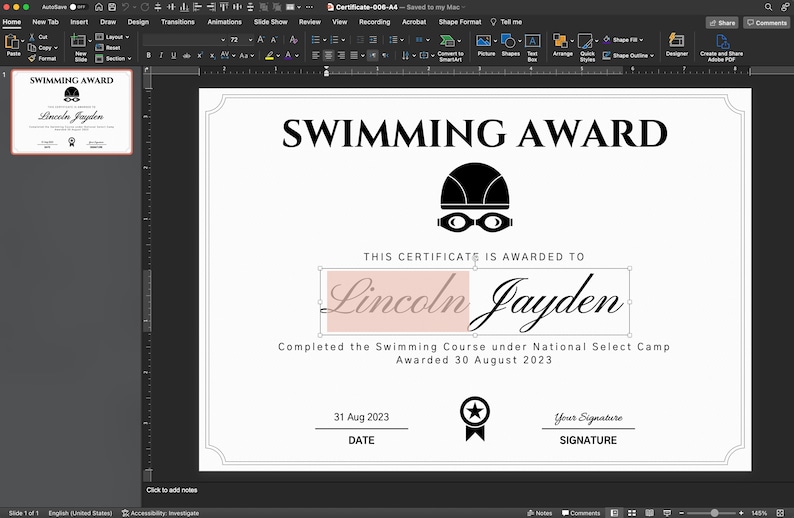Select slide 1 thumbnail

point(72,112)
